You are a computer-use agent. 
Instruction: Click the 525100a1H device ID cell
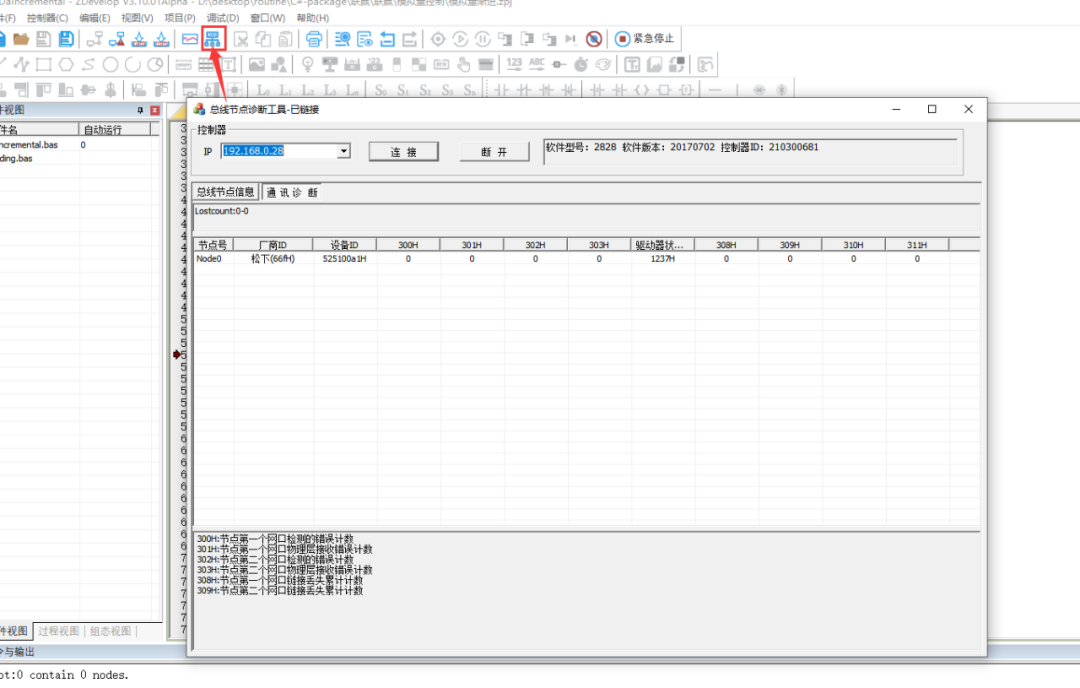coord(344,259)
